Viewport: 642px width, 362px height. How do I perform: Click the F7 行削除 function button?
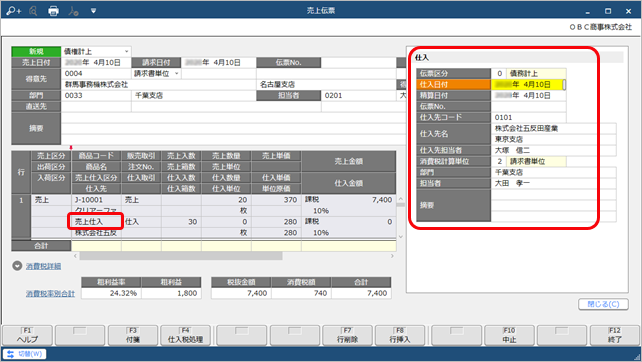pos(348,335)
